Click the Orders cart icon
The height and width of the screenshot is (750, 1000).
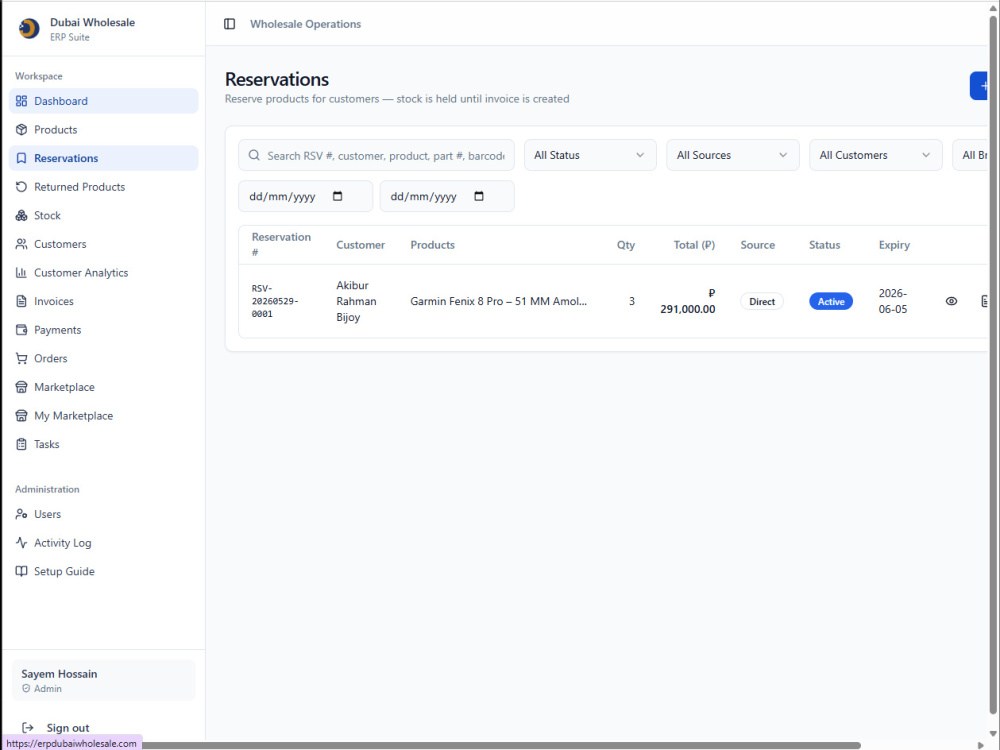(x=22, y=358)
